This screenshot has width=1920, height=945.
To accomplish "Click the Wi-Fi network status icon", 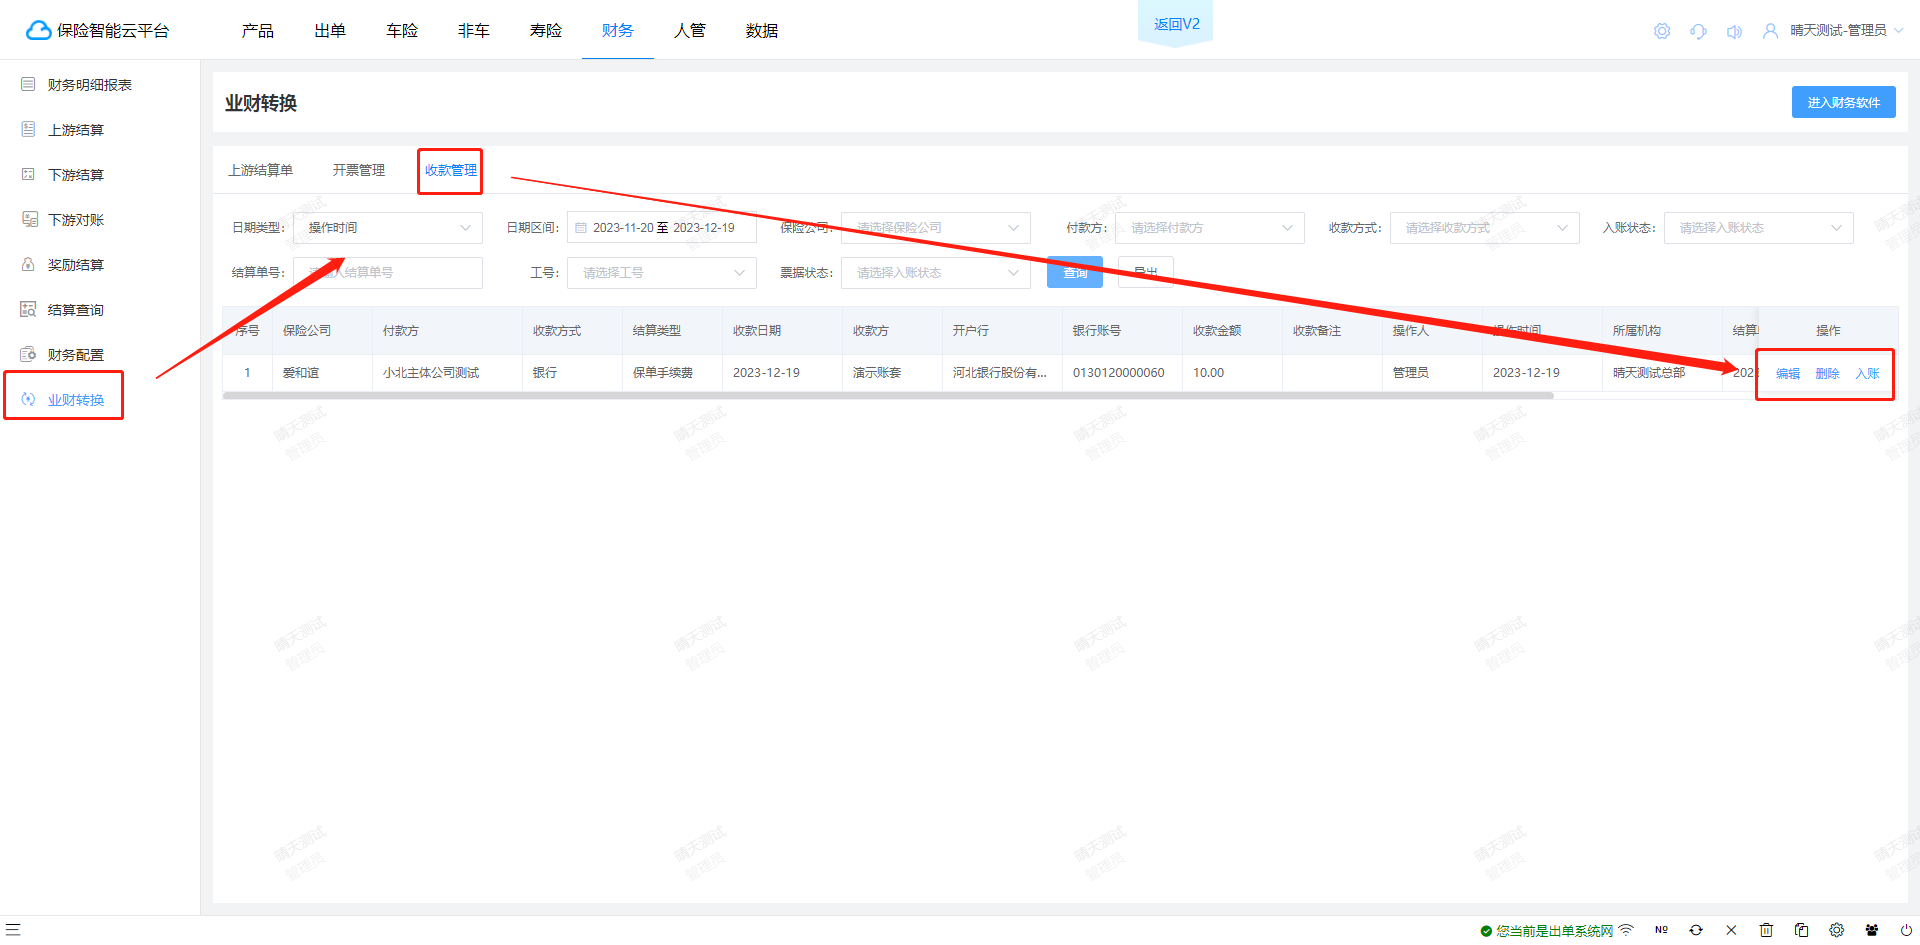I will (x=1626, y=930).
